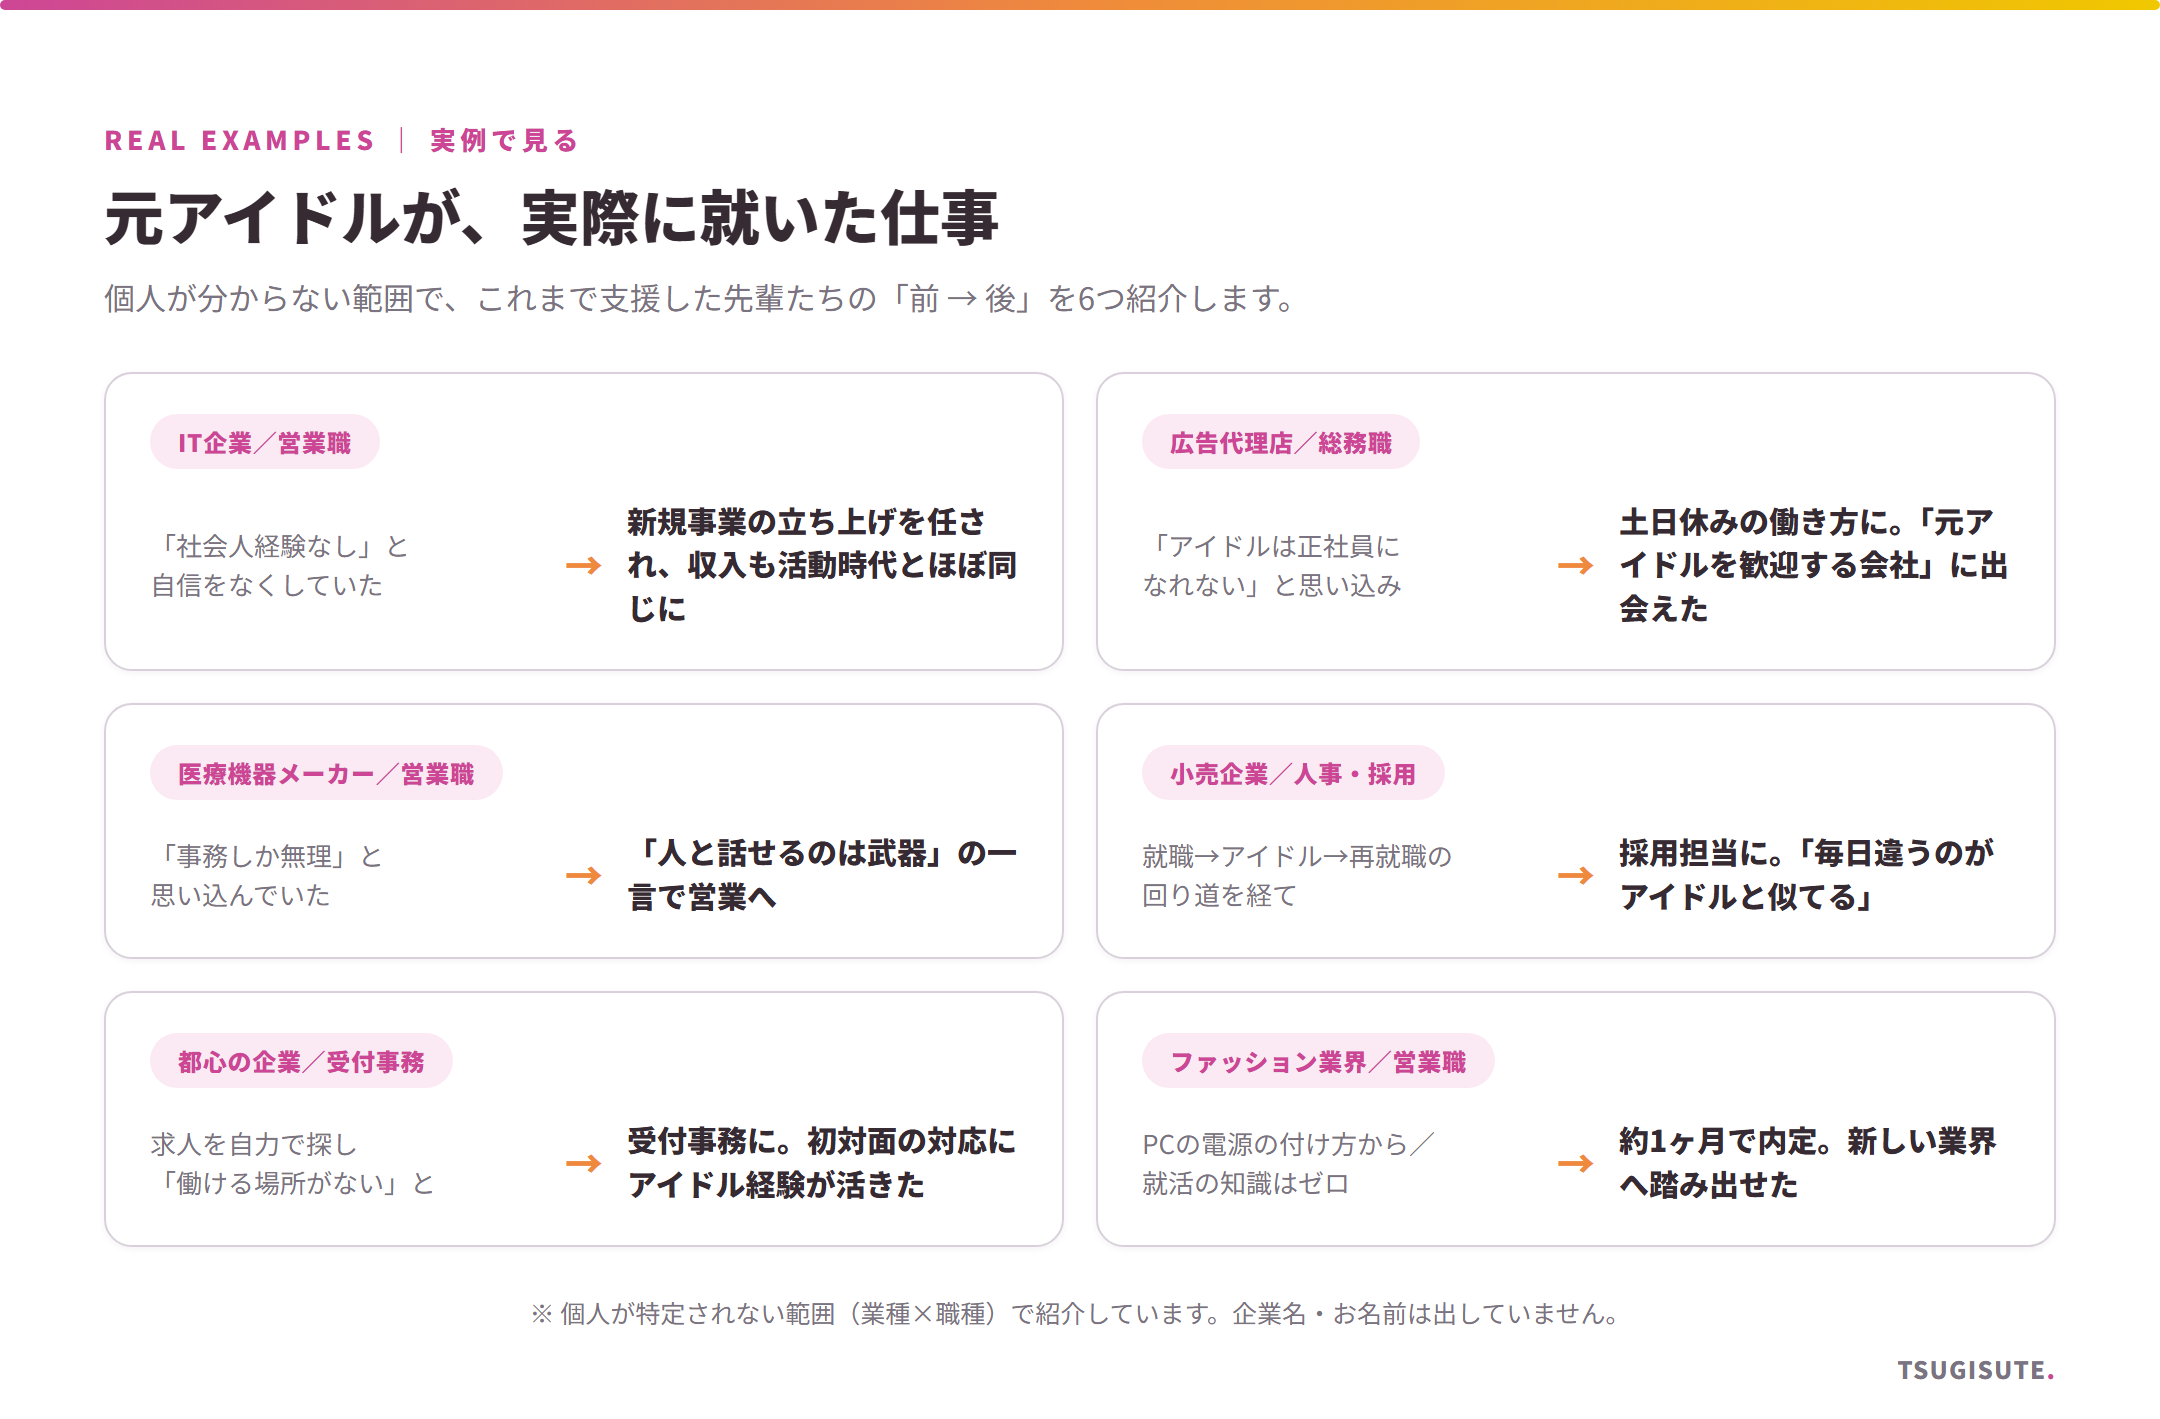Select the '小売企業／人事・採用' tag
This screenshot has height=1419, width=2160.
[x=1293, y=773]
